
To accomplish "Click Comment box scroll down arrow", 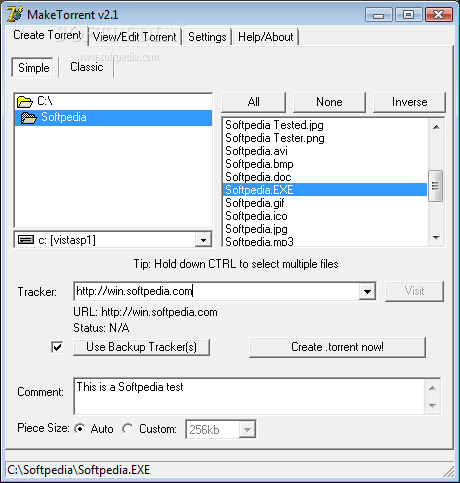I will 433,406.
